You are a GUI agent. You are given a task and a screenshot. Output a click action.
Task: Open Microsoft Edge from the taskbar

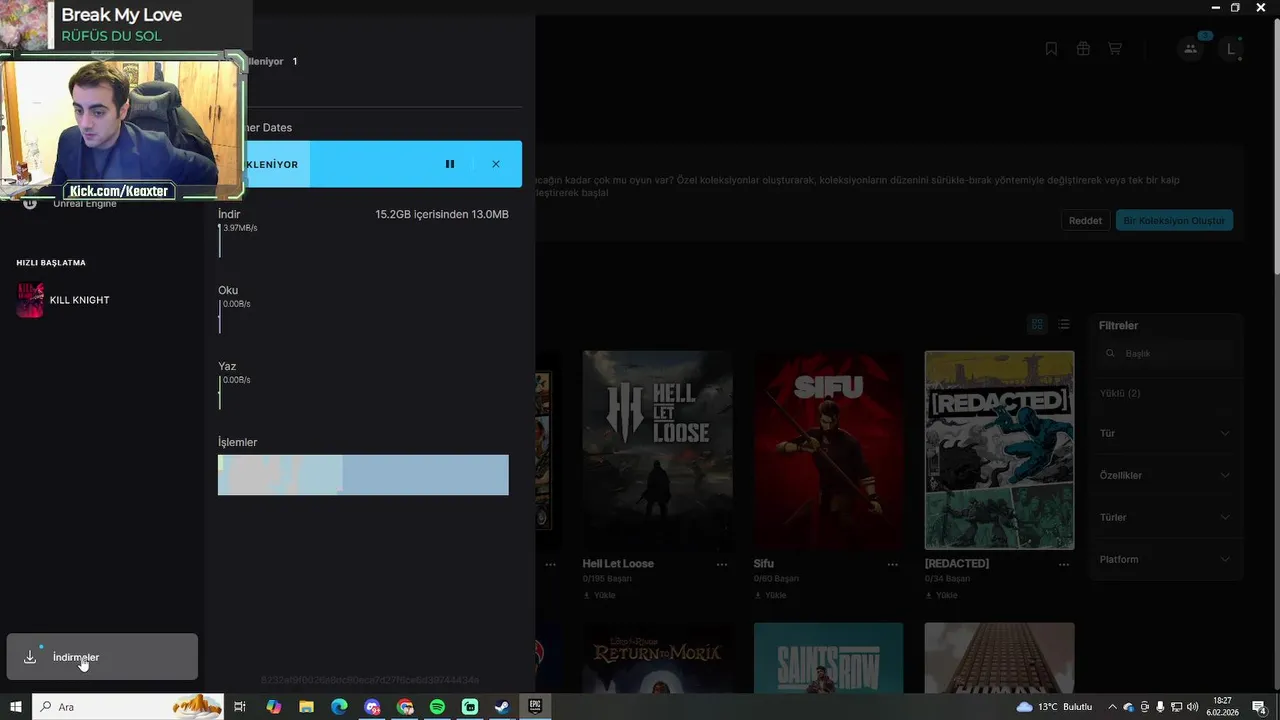340,707
